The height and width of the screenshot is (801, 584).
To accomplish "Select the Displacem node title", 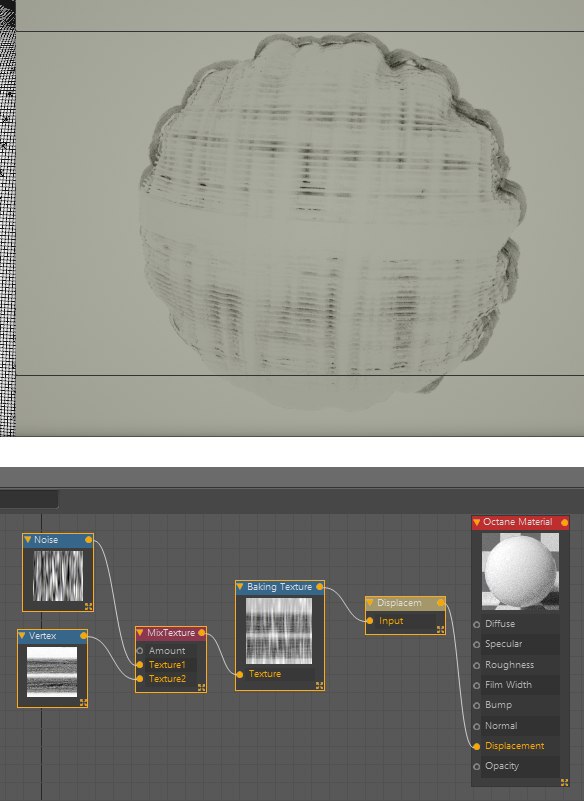I will (x=399, y=603).
